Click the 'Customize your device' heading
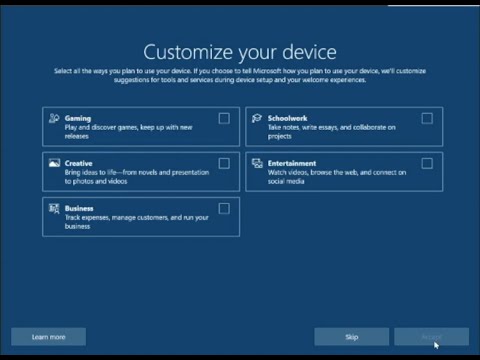This screenshot has width=480, height=360. [x=240, y=52]
